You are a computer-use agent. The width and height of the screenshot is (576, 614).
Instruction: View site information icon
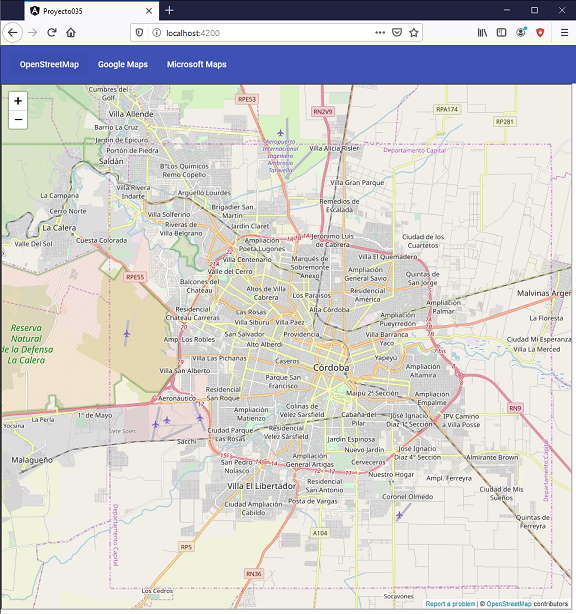tap(157, 33)
